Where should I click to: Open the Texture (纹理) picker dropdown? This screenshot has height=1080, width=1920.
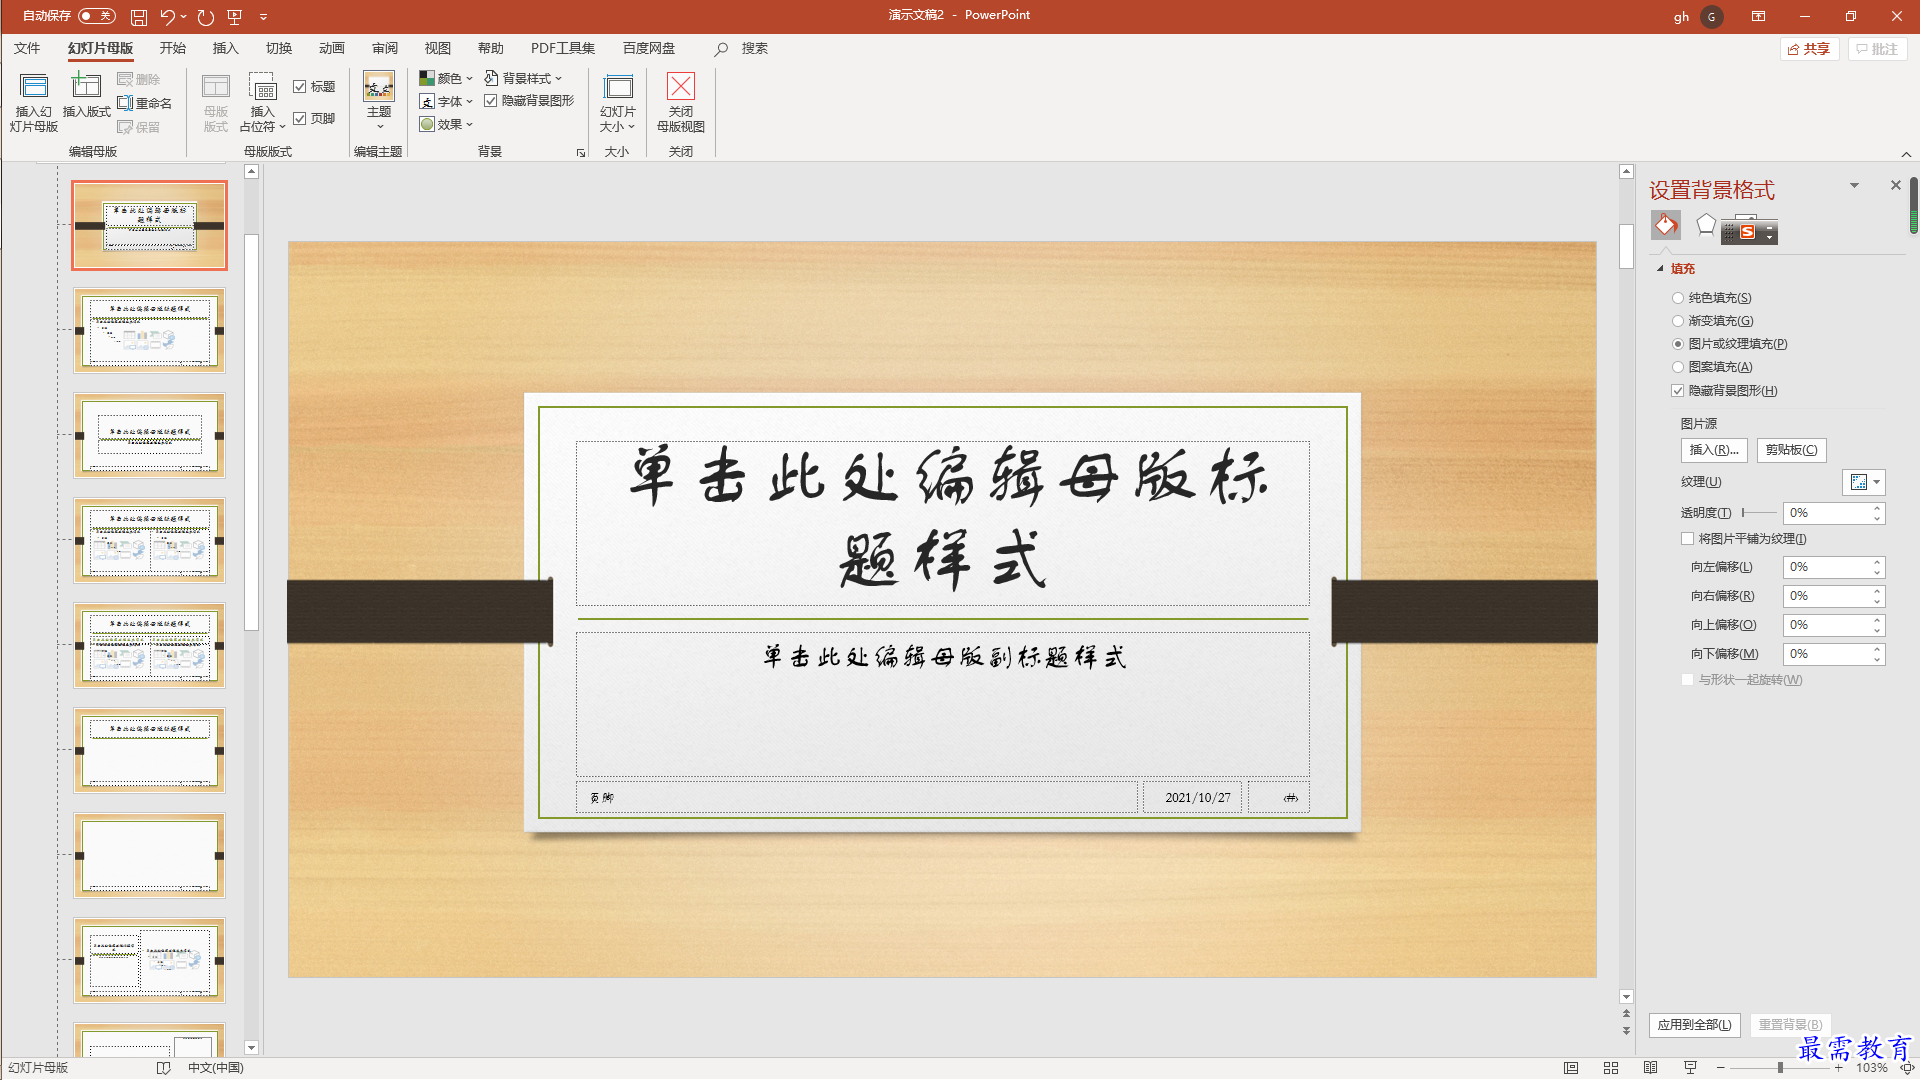click(1864, 482)
